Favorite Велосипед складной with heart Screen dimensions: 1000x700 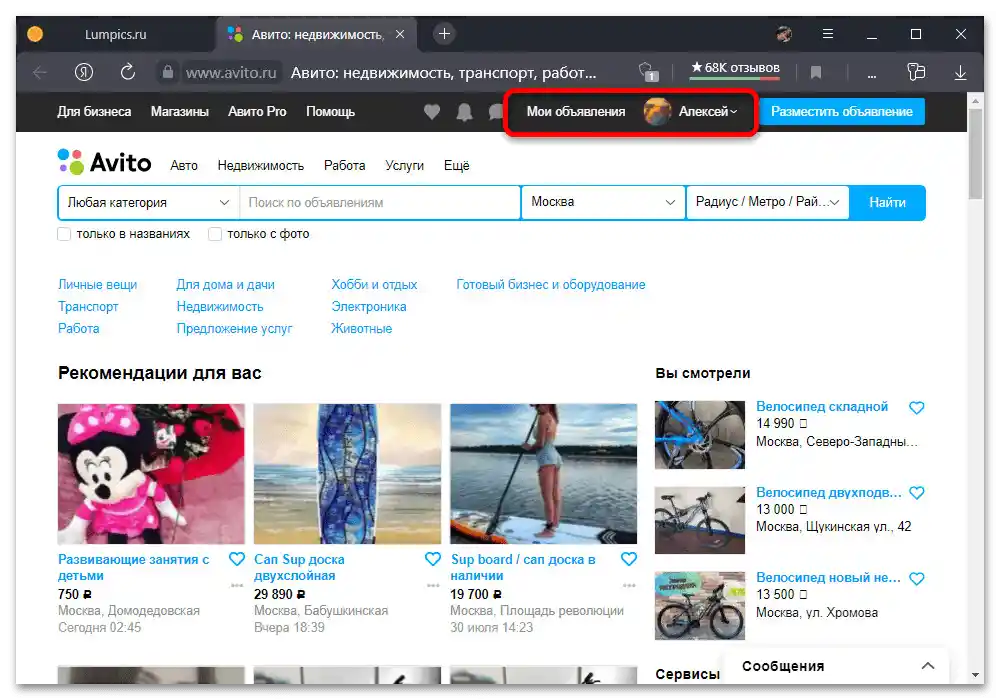(x=916, y=407)
